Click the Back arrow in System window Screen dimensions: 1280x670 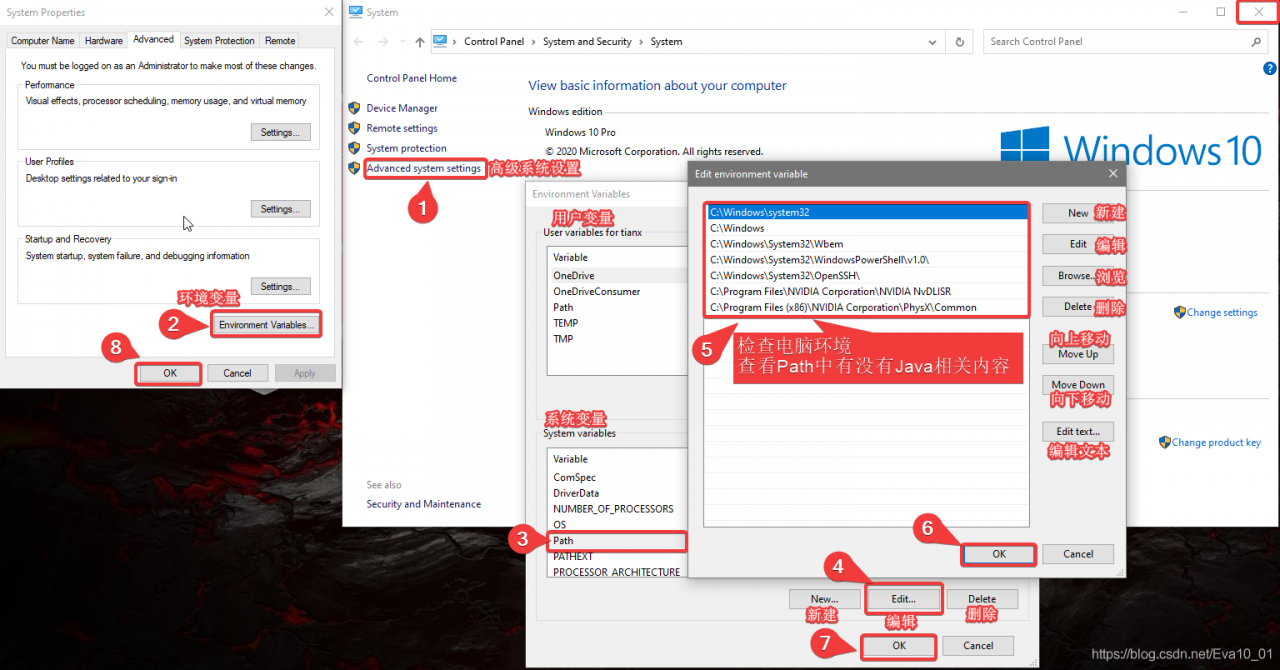pyautogui.click(x=360, y=42)
